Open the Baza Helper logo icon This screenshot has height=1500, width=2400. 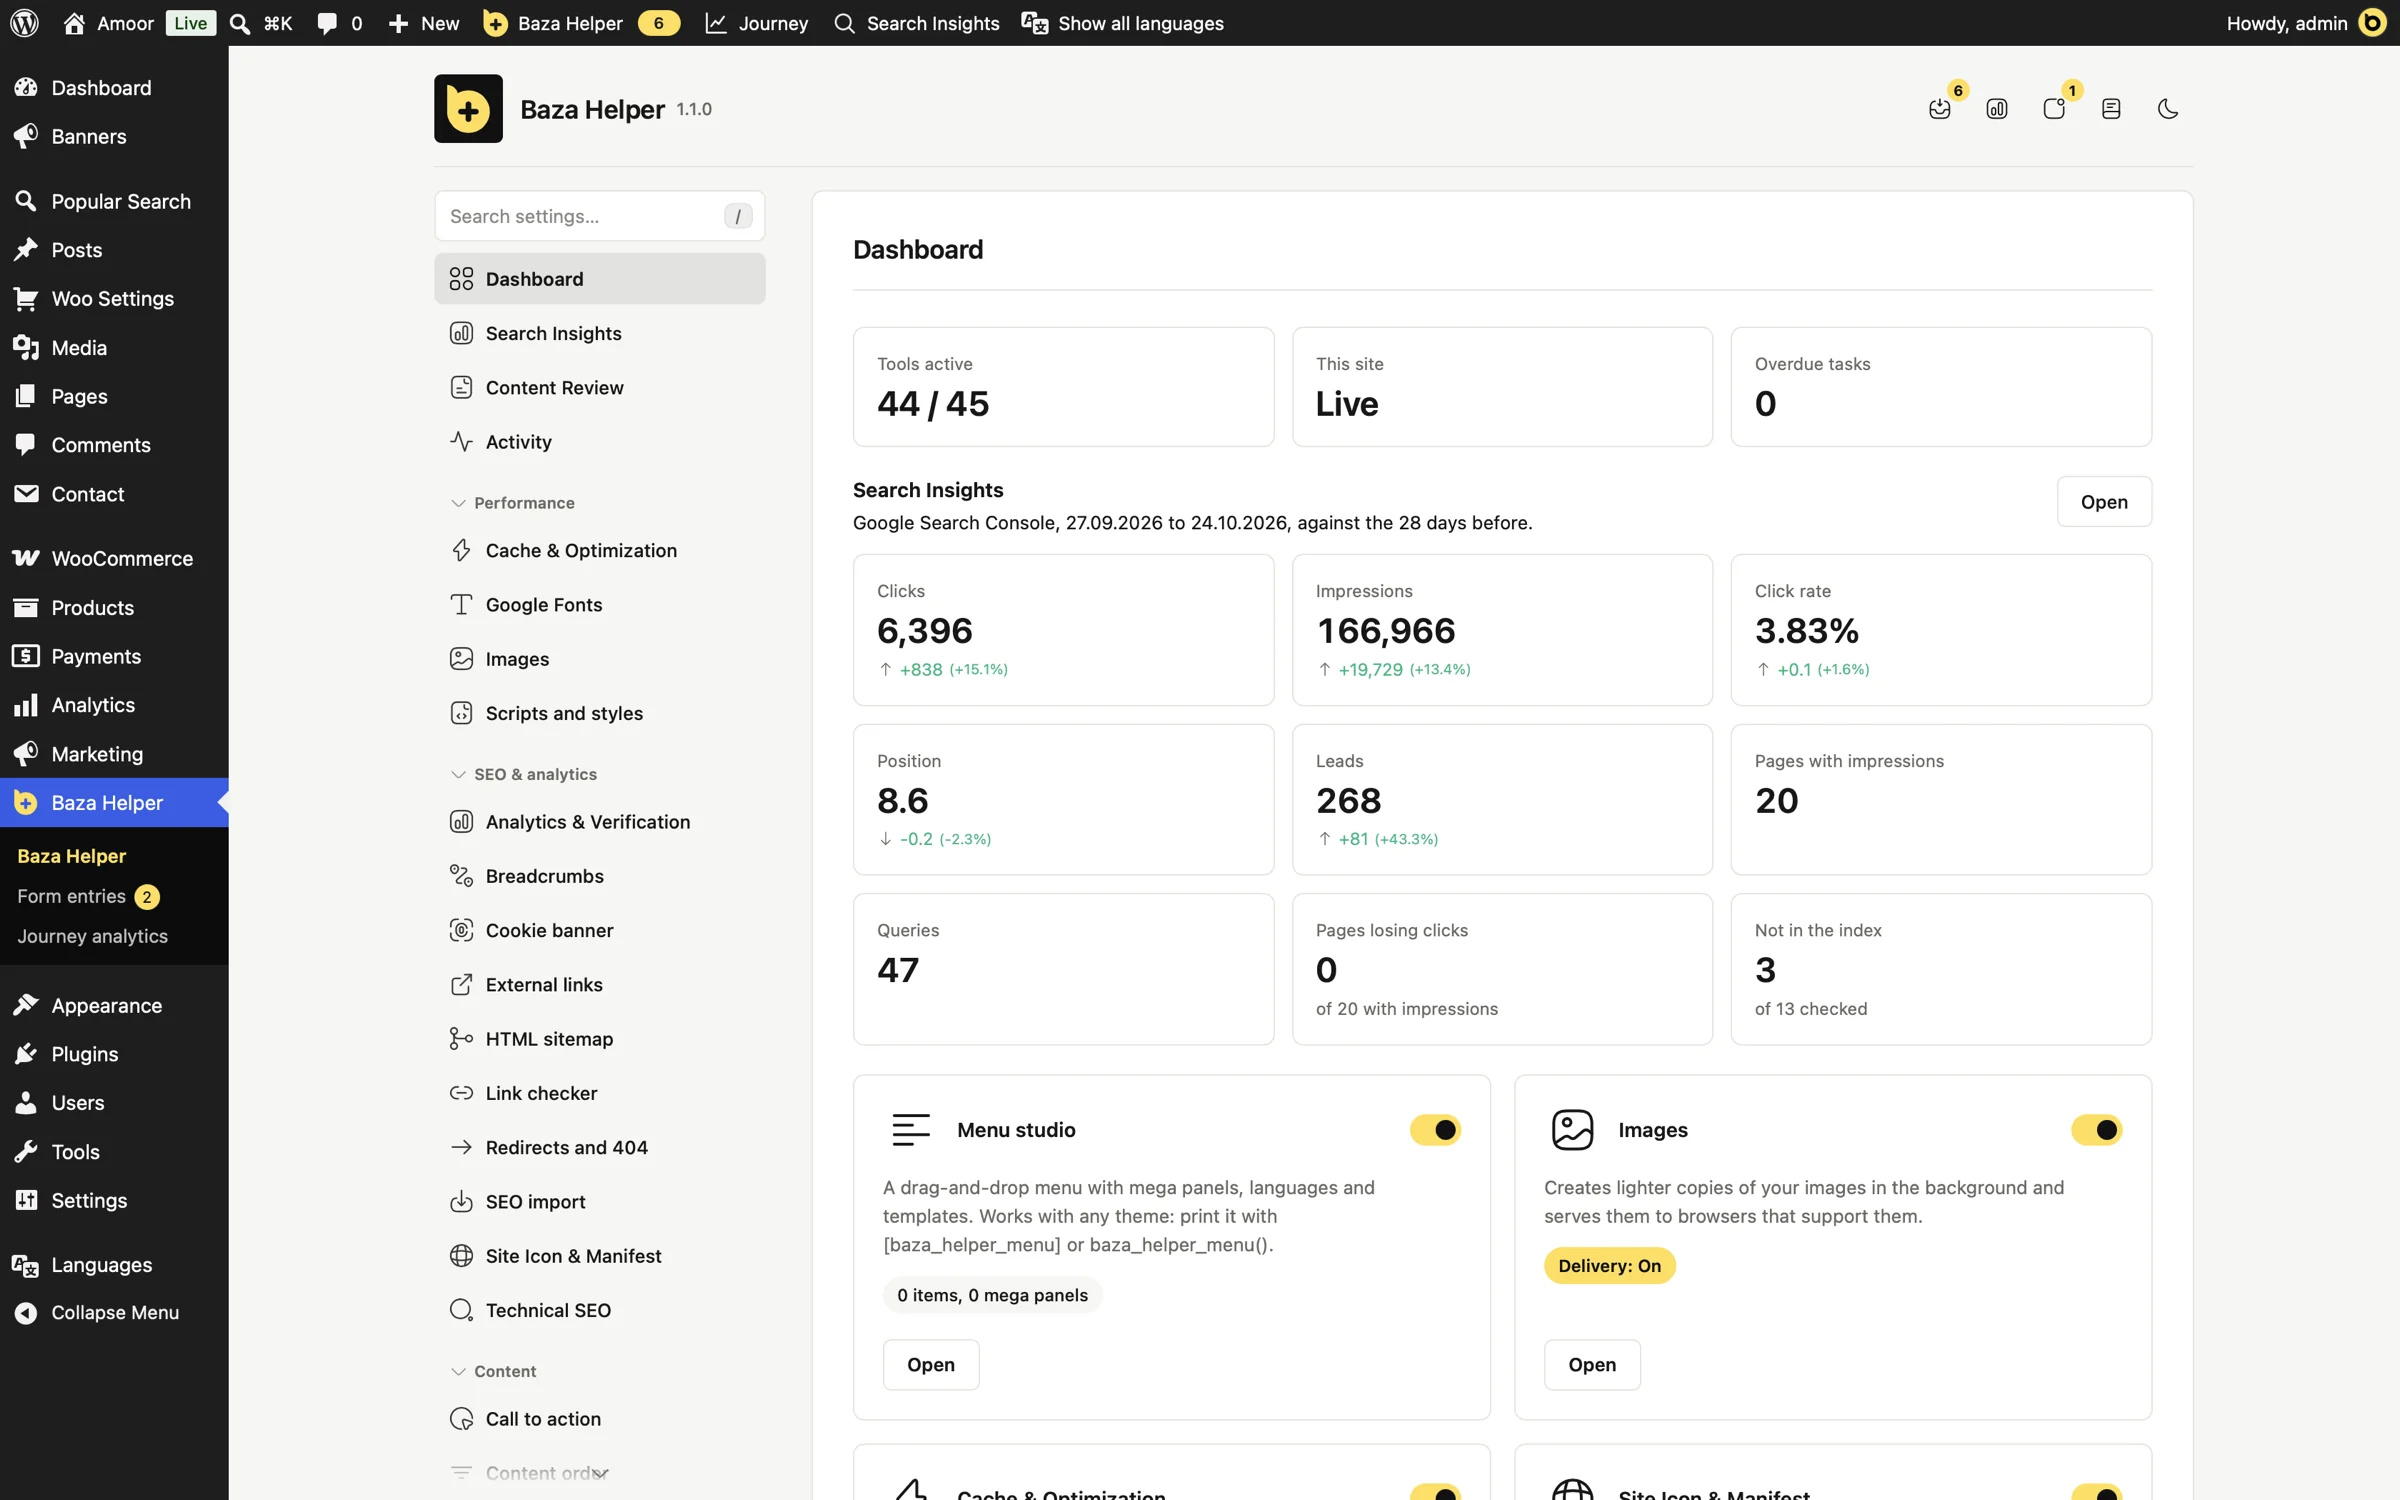tap(468, 108)
